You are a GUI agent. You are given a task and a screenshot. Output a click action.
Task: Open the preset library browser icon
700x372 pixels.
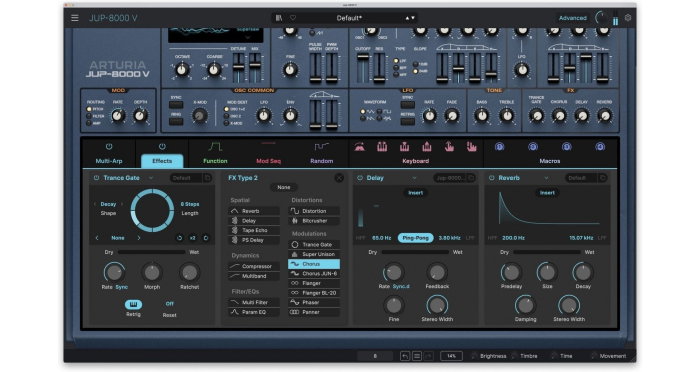pos(279,18)
